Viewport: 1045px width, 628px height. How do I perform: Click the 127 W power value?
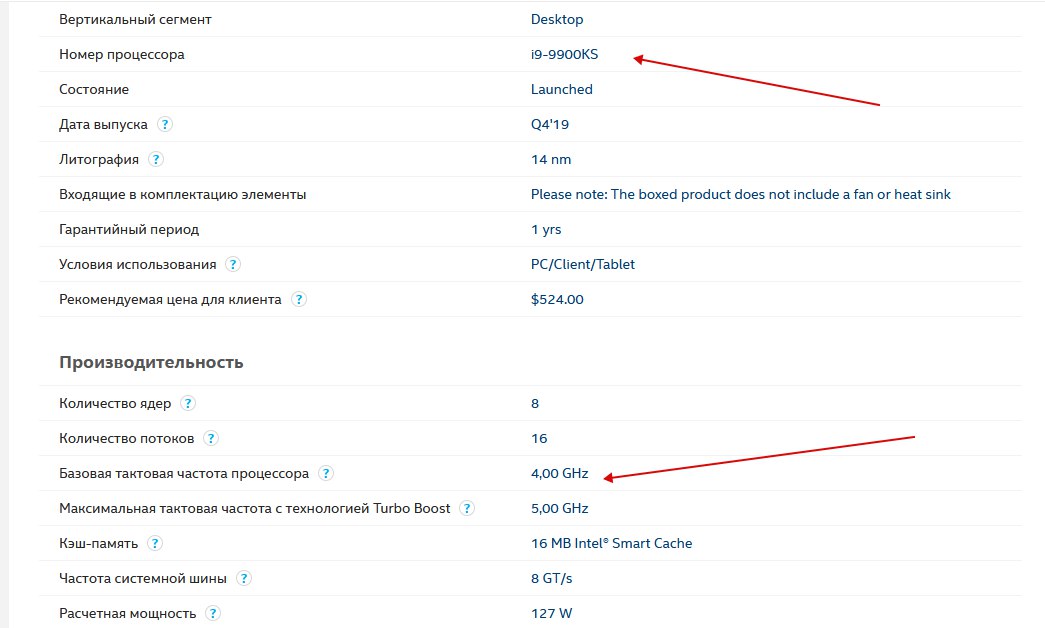coord(551,613)
